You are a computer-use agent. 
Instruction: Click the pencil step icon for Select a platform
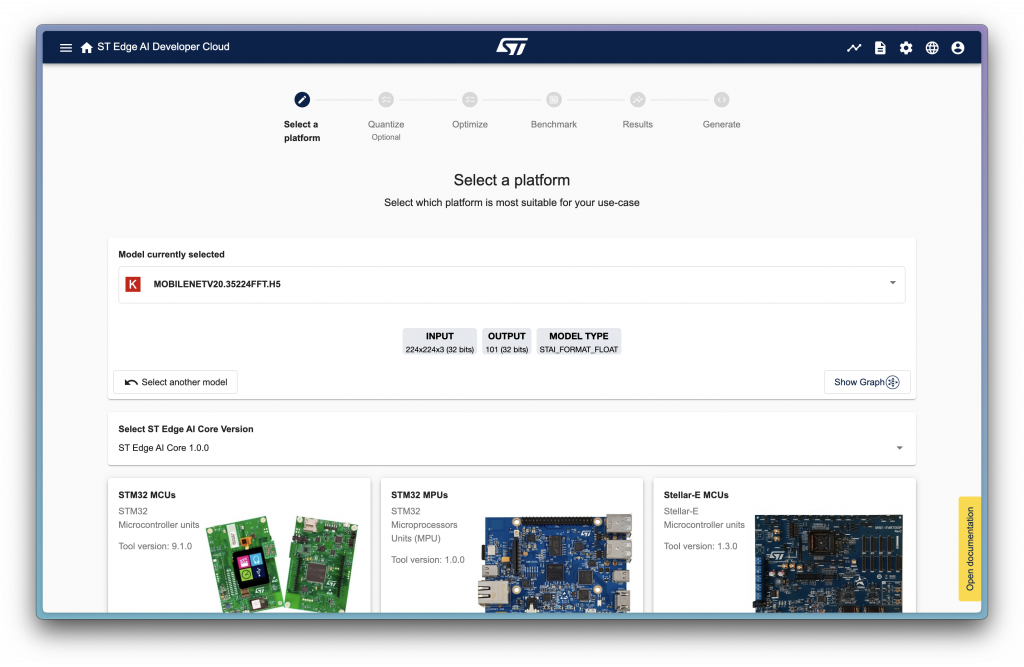tap(302, 99)
